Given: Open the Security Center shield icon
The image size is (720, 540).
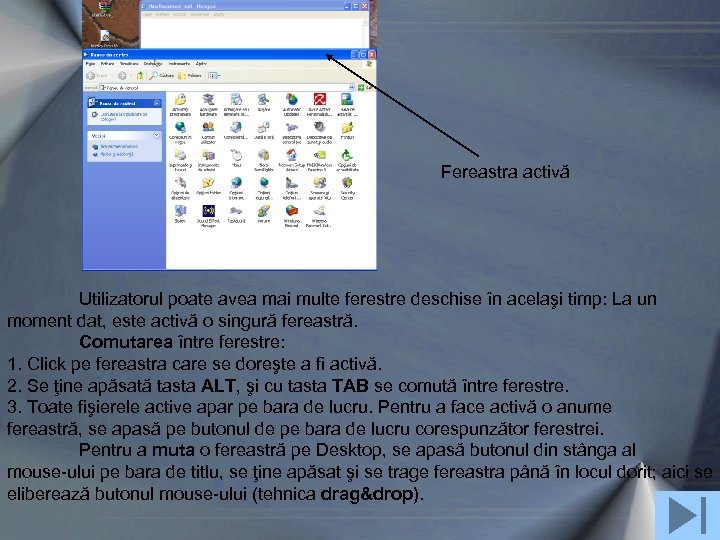Looking at the screenshot, I should click(347, 183).
